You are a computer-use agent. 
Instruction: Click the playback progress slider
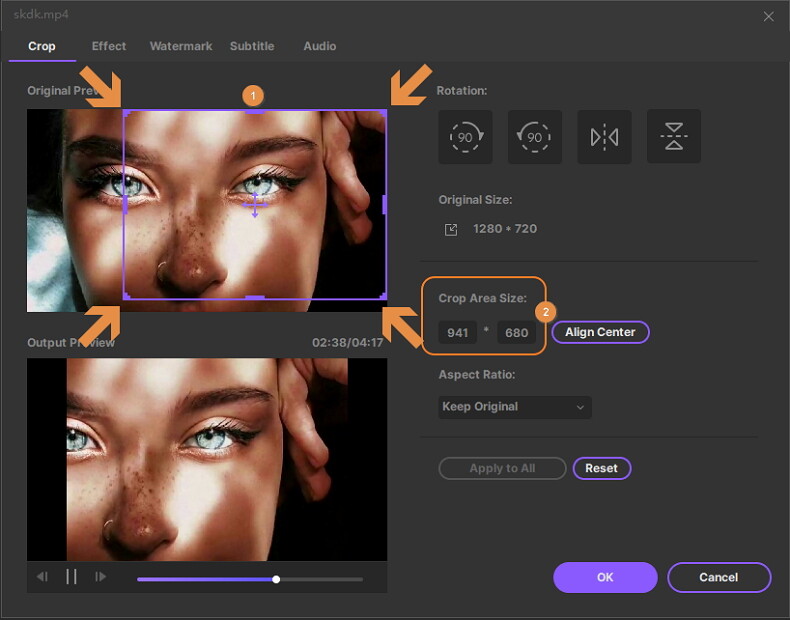tap(250, 579)
